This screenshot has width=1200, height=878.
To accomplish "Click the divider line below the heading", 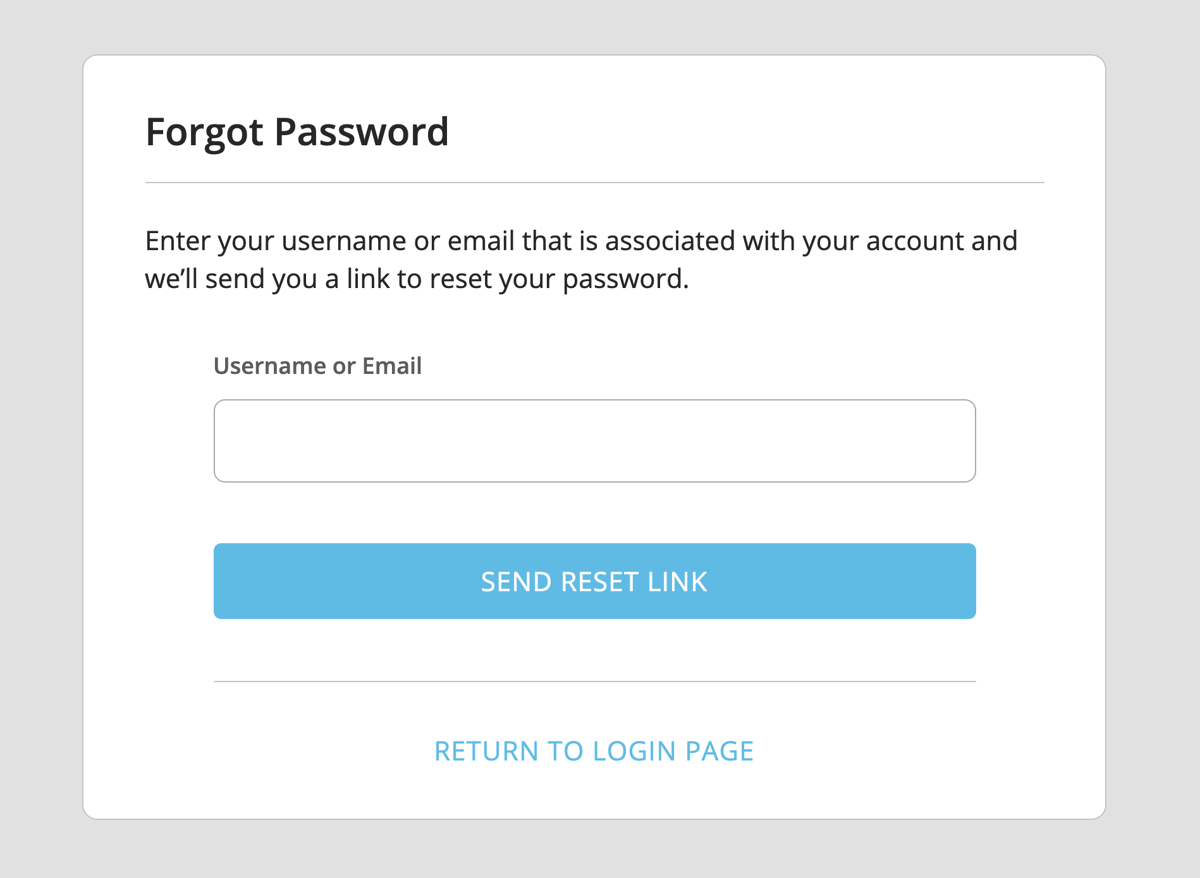I will coord(594,183).
